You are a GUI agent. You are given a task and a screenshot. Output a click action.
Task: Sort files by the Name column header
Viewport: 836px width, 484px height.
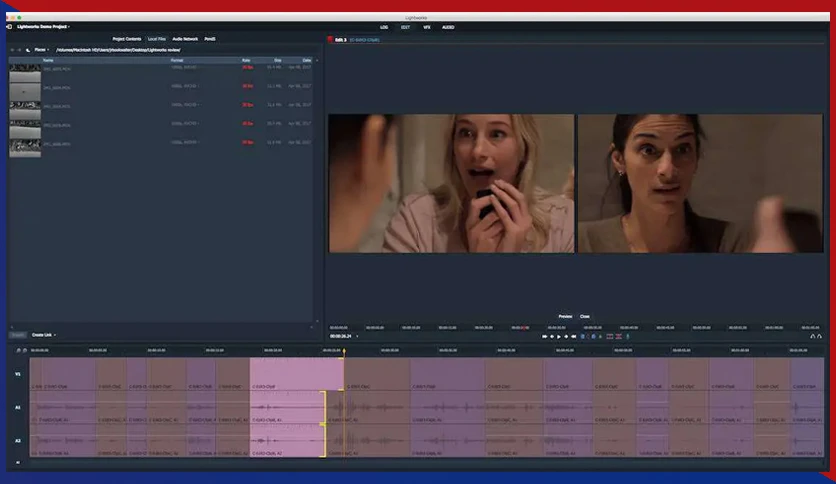click(x=48, y=60)
